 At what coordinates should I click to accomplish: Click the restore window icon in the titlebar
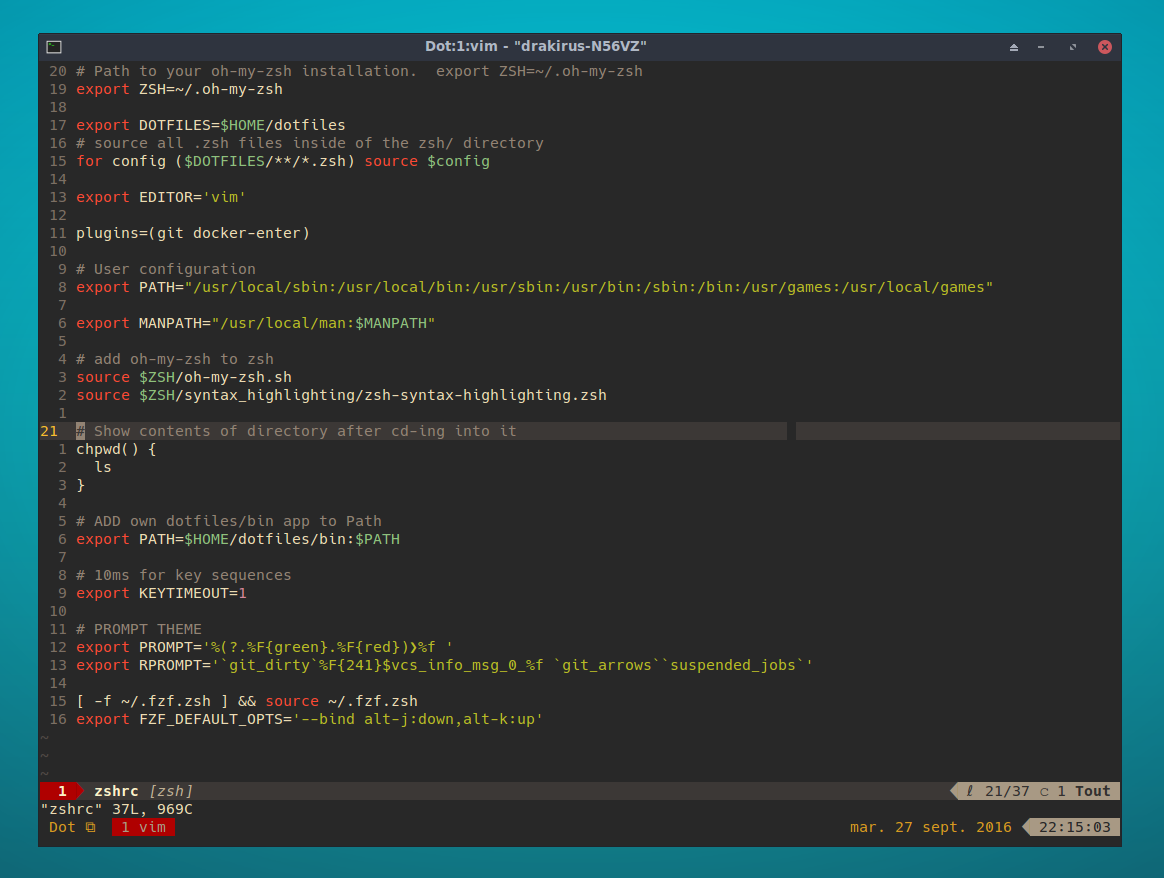tap(1073, 46)
